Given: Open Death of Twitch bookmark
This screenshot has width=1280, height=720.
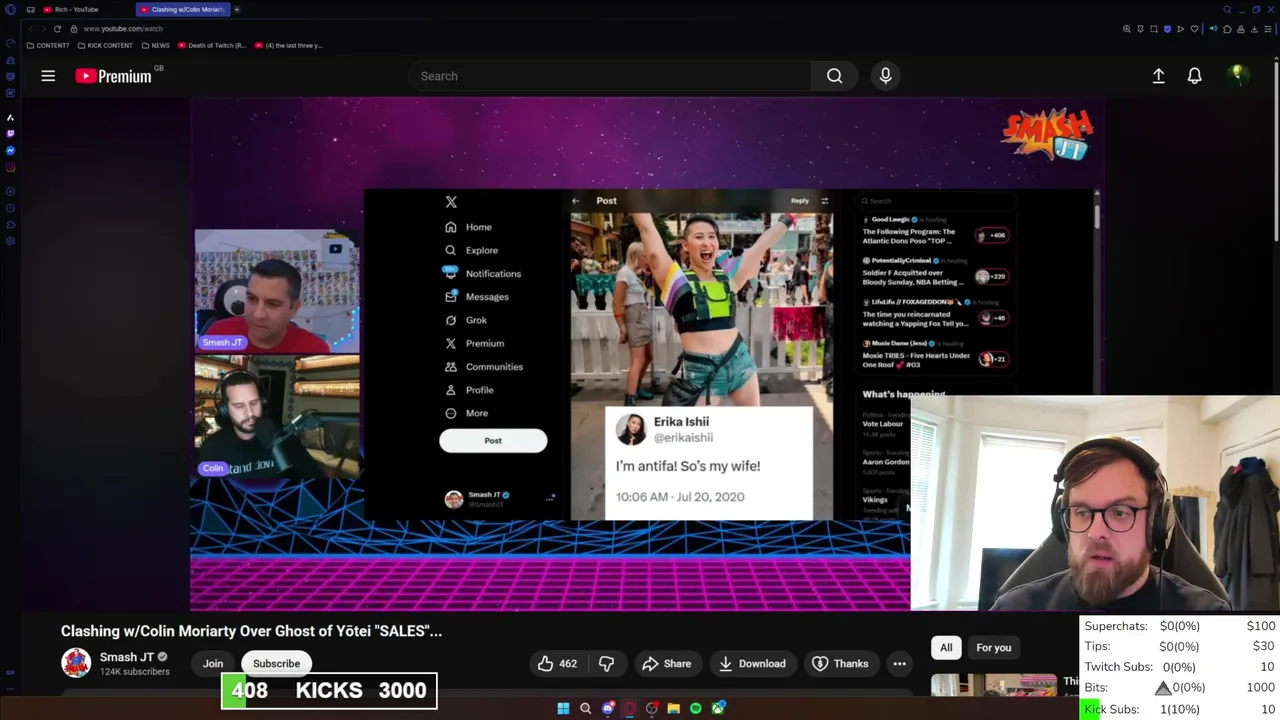Looking at the screenshot, I should point(212,45).
